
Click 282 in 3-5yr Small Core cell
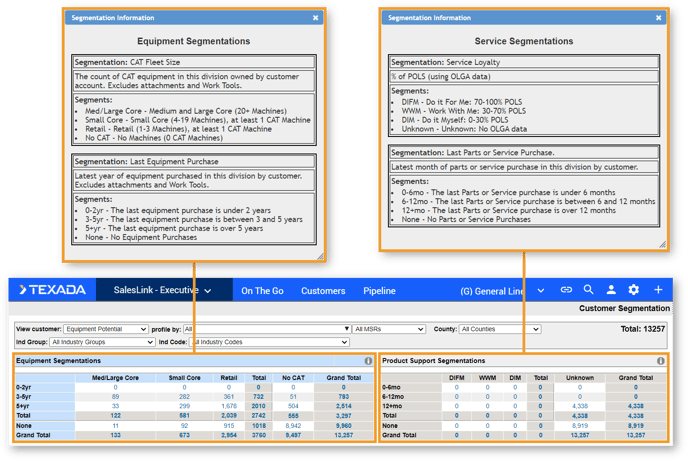pos(184,397)
